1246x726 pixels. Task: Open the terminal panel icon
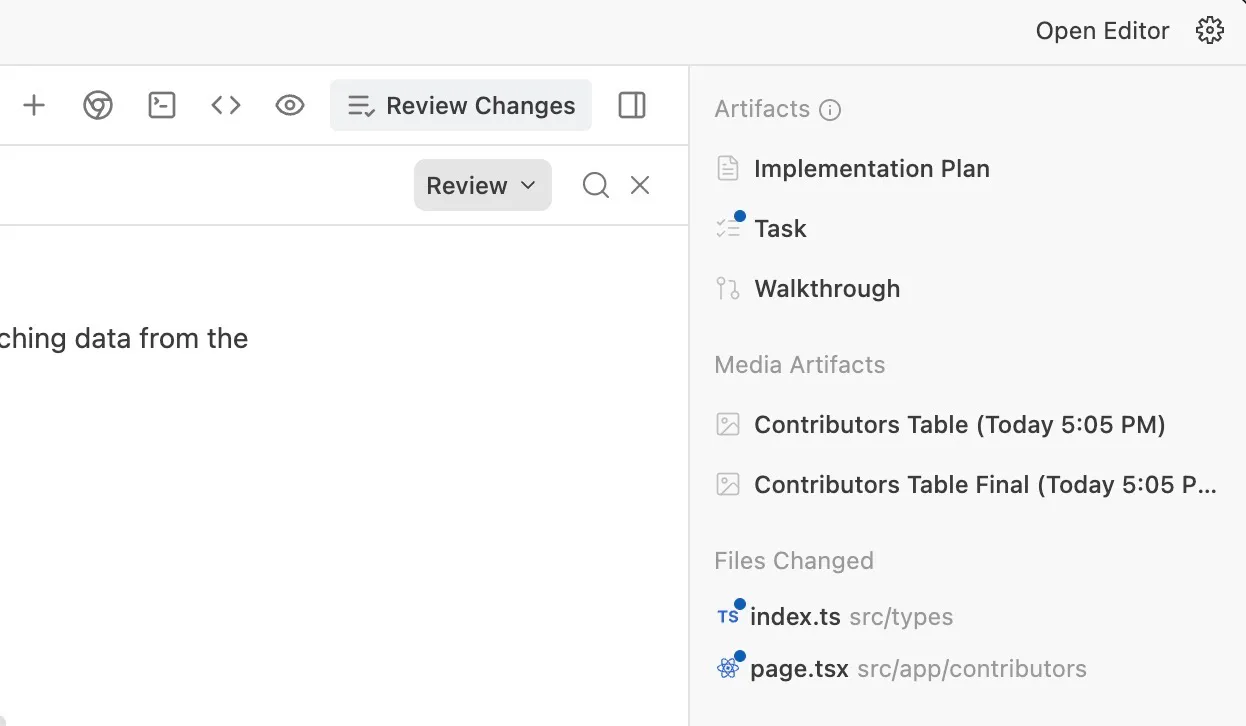161,104
